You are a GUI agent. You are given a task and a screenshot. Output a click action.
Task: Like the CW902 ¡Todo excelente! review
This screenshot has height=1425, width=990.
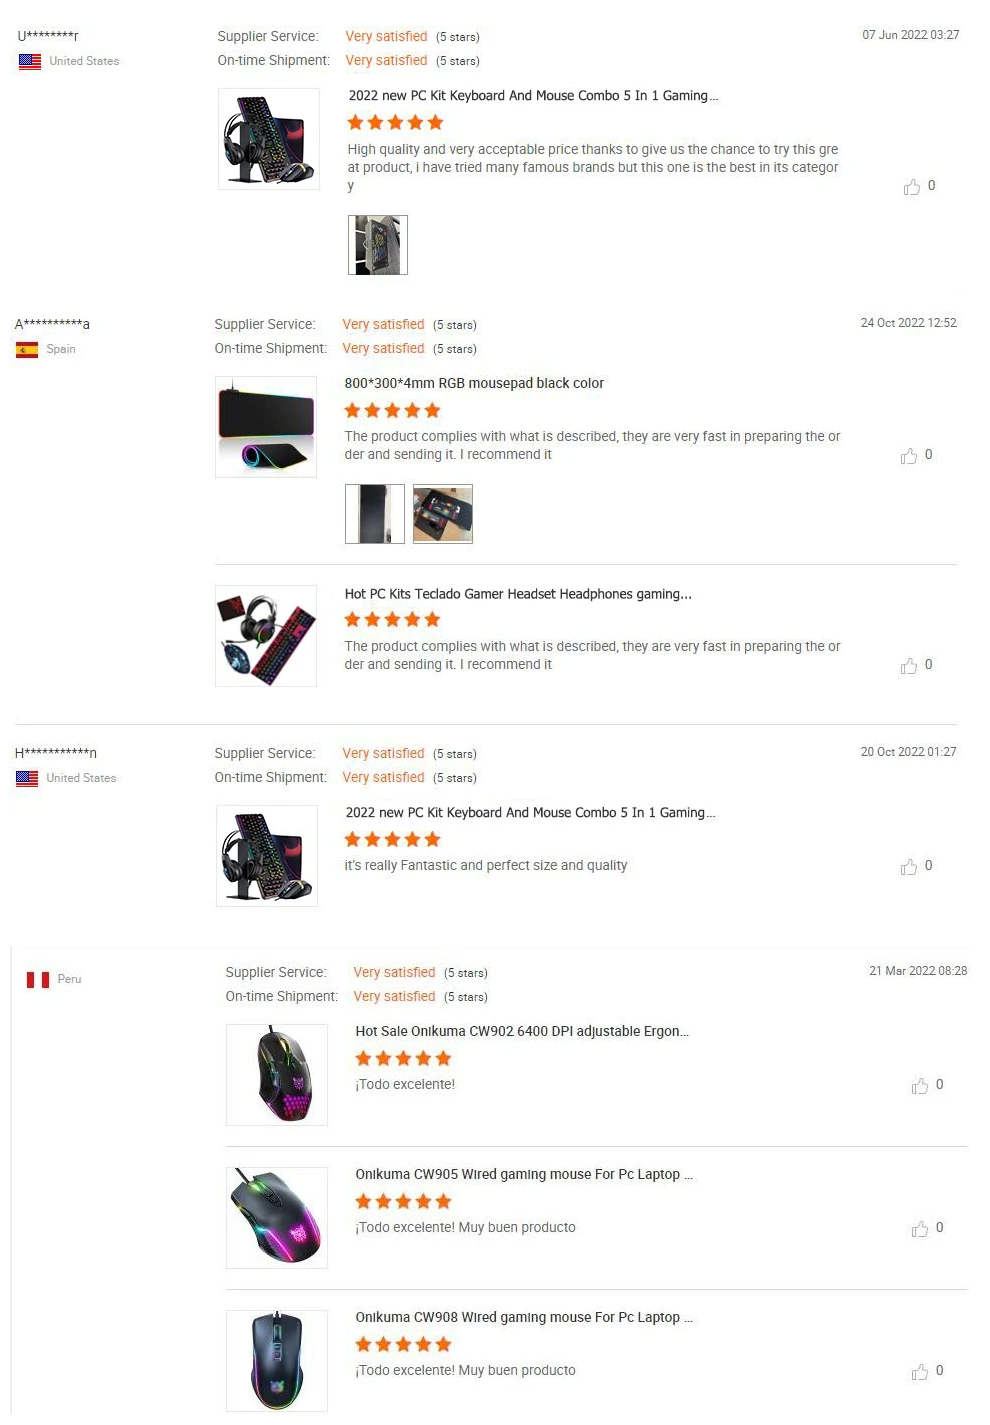tap(919, 1086)
